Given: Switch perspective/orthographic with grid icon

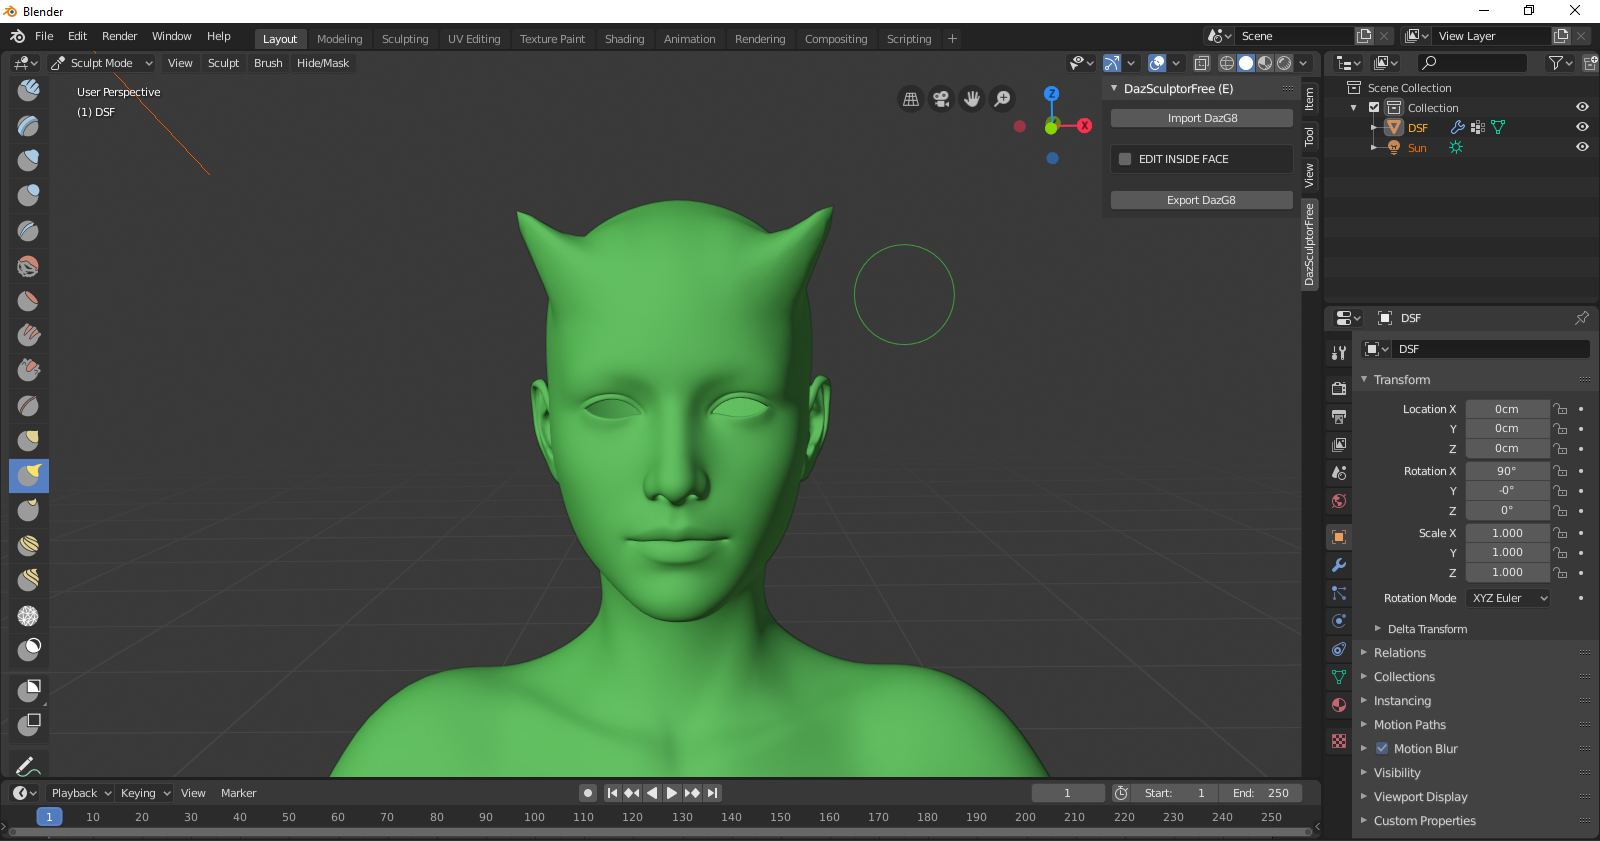Looking at the screenshot, I should (911, 99).
